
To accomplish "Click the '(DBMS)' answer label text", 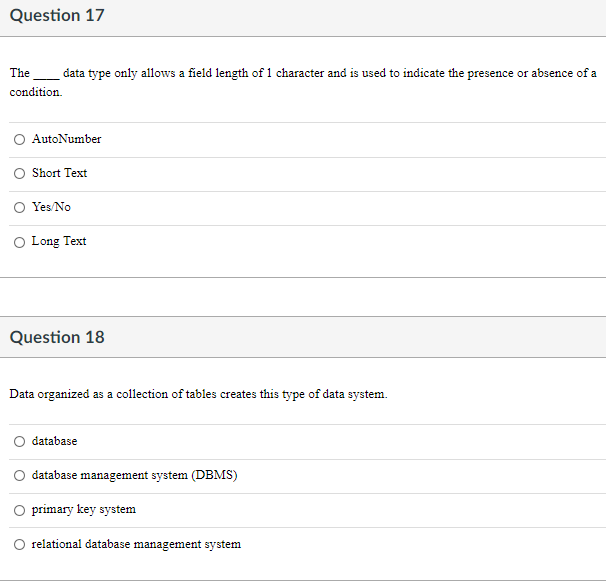I will coord(214,475).
